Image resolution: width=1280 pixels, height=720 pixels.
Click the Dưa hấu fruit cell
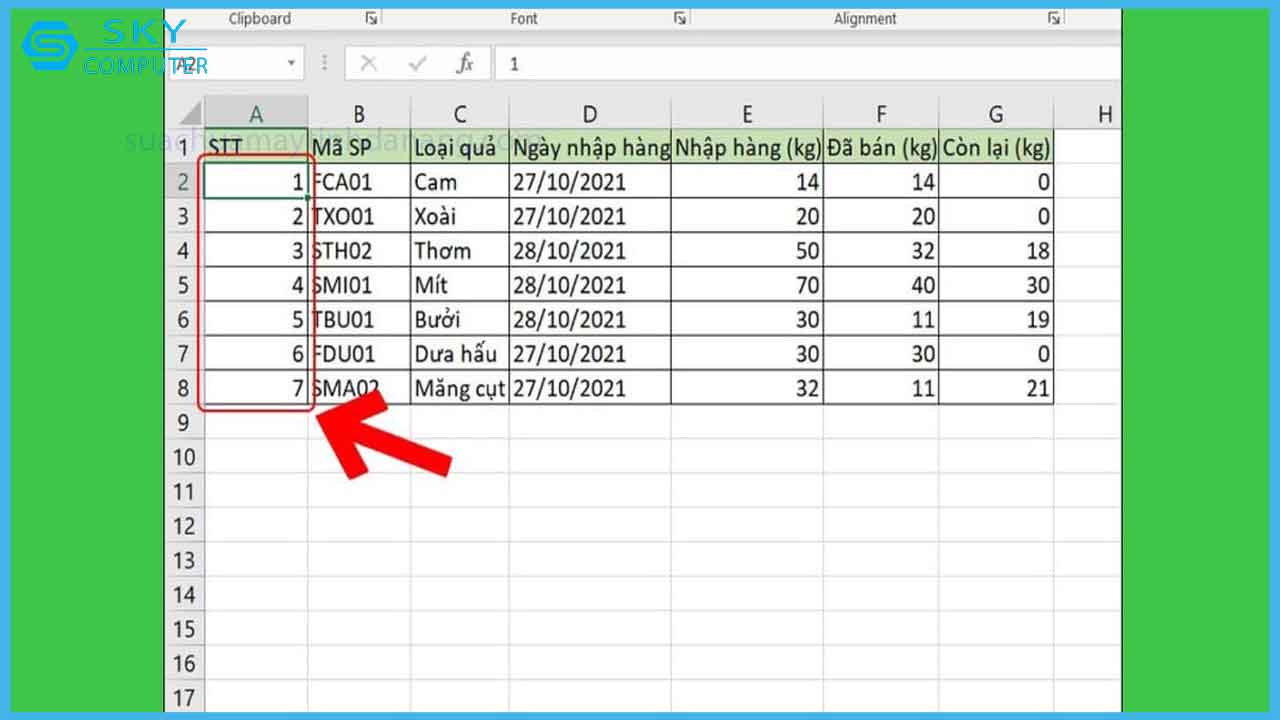coord(460,354)
